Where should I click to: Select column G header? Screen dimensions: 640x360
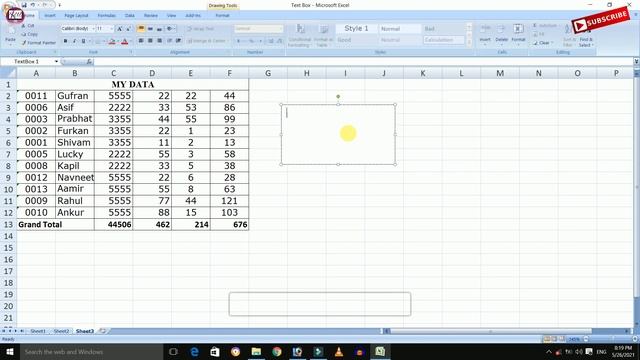pyautogui.click(x=268, y=73)
